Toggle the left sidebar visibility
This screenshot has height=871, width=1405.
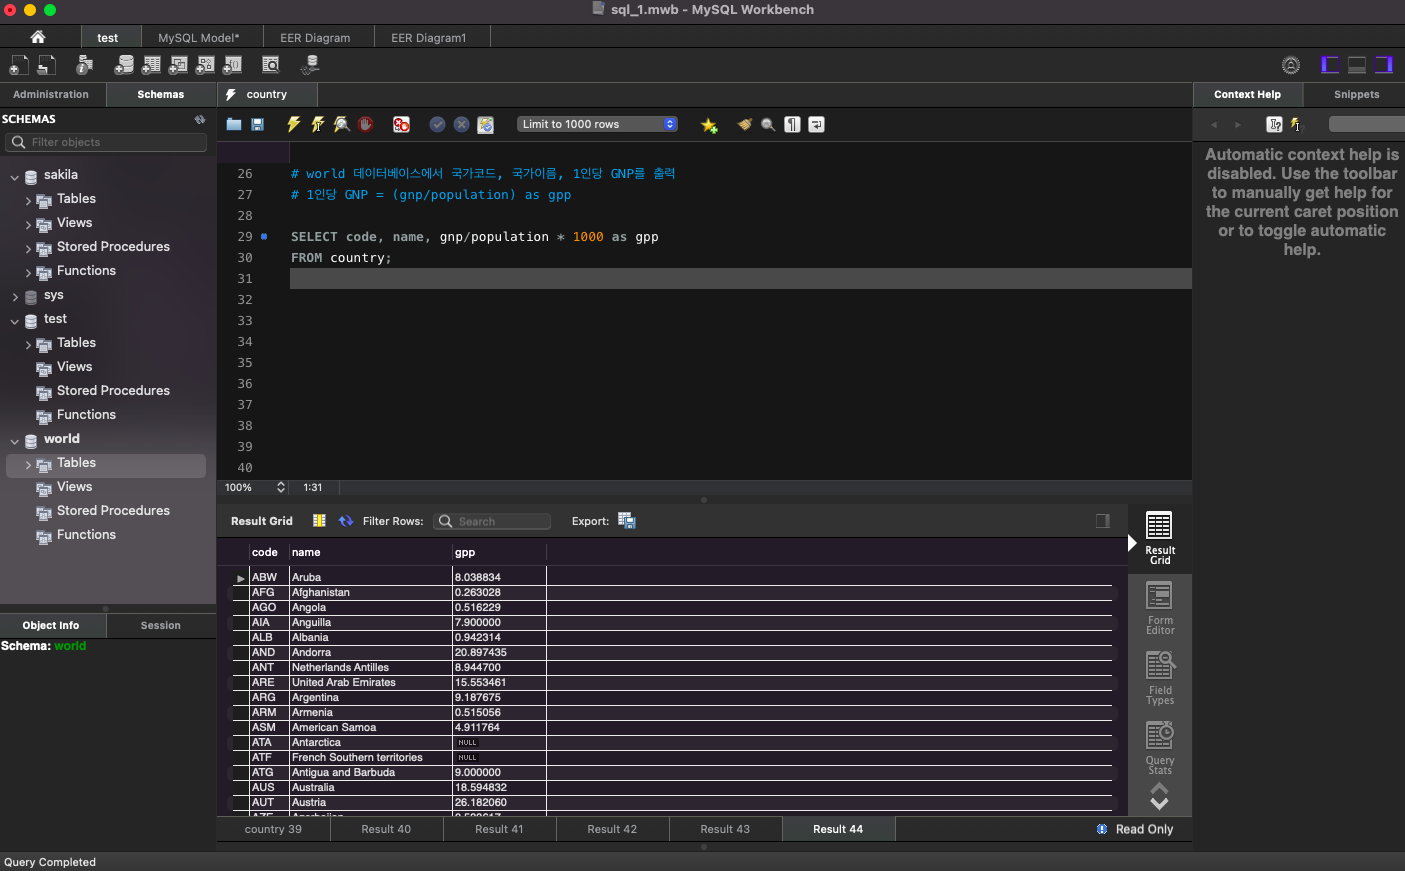(1330, 65)
